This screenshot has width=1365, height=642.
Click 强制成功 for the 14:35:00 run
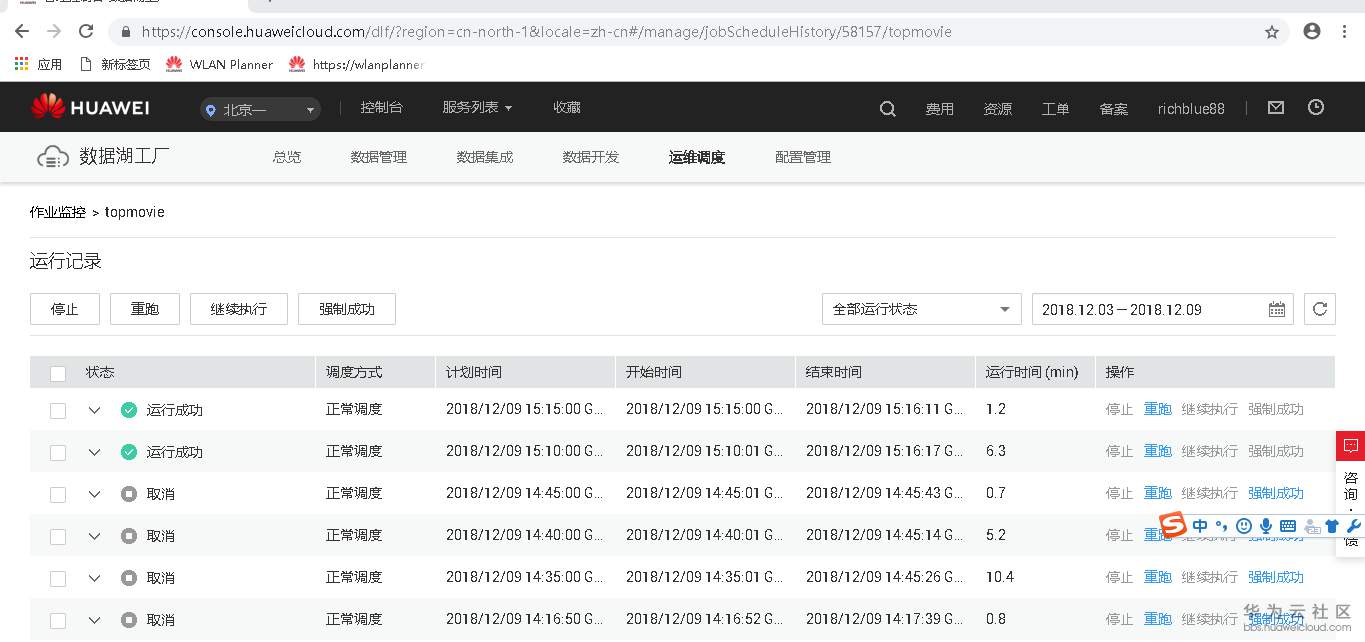pos(1275,577)
